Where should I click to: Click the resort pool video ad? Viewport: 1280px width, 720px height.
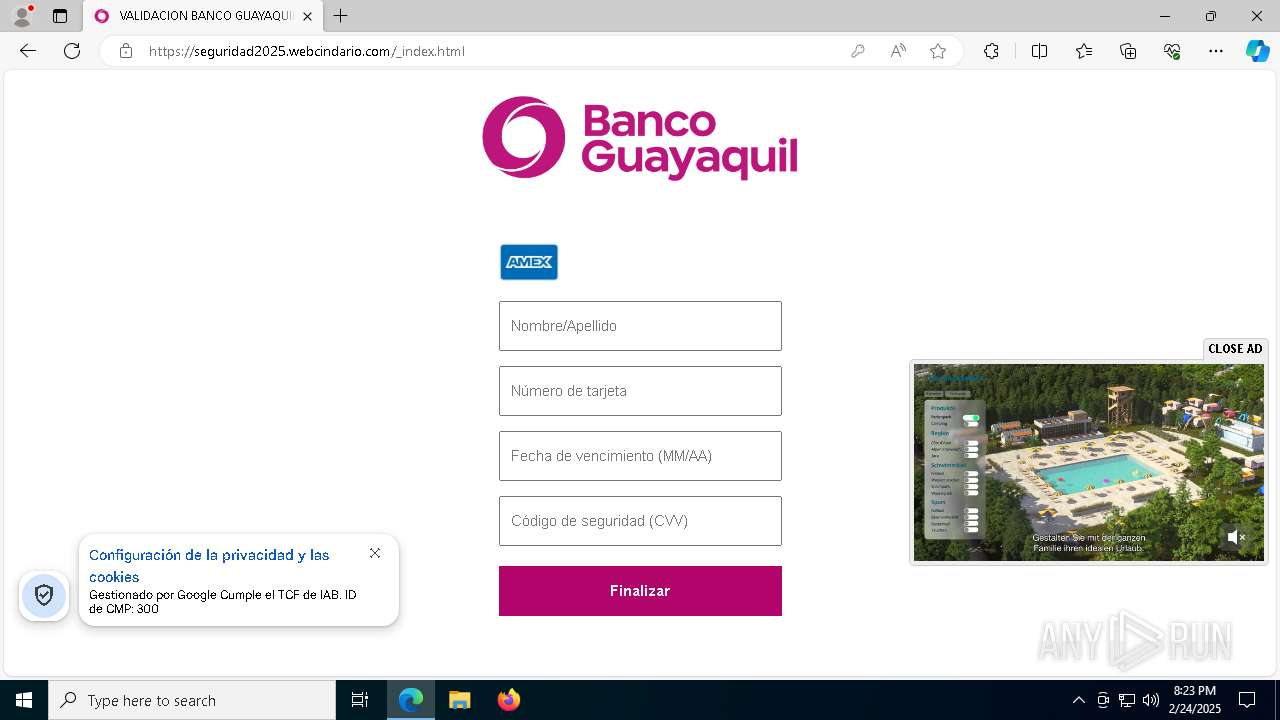click(x=1089, y=462)
